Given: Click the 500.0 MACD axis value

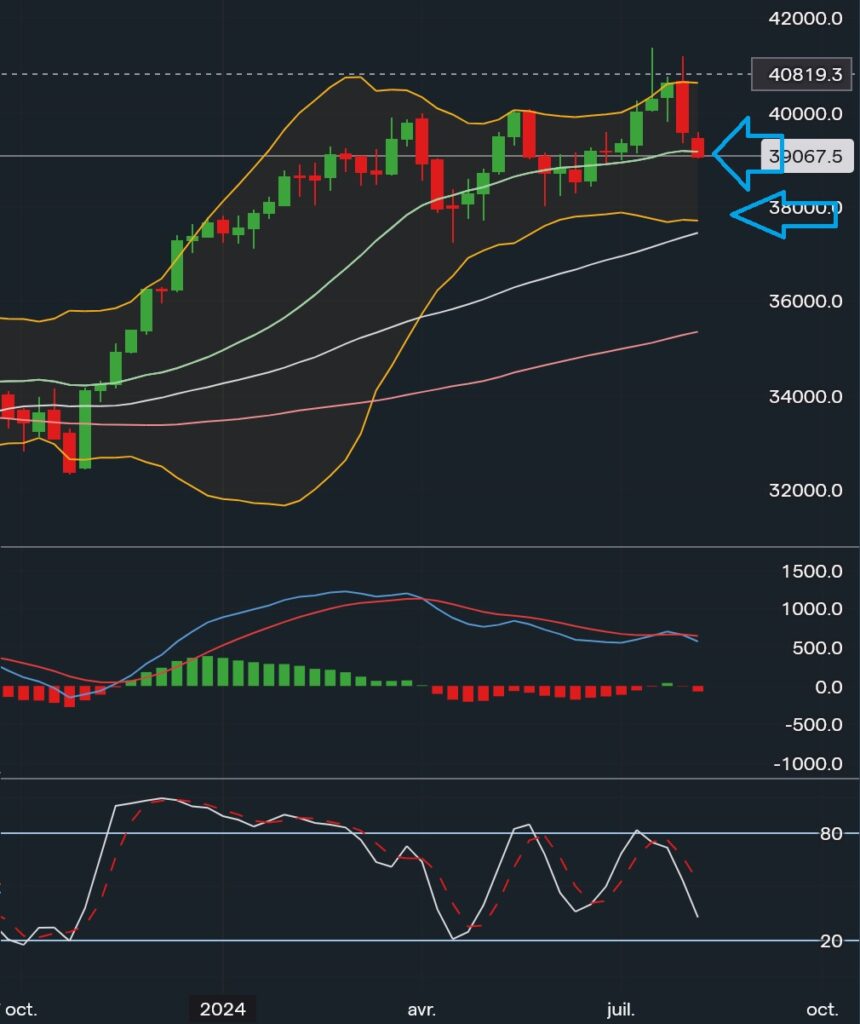Looking at the screenshot, I should click(x=818, y=648).
